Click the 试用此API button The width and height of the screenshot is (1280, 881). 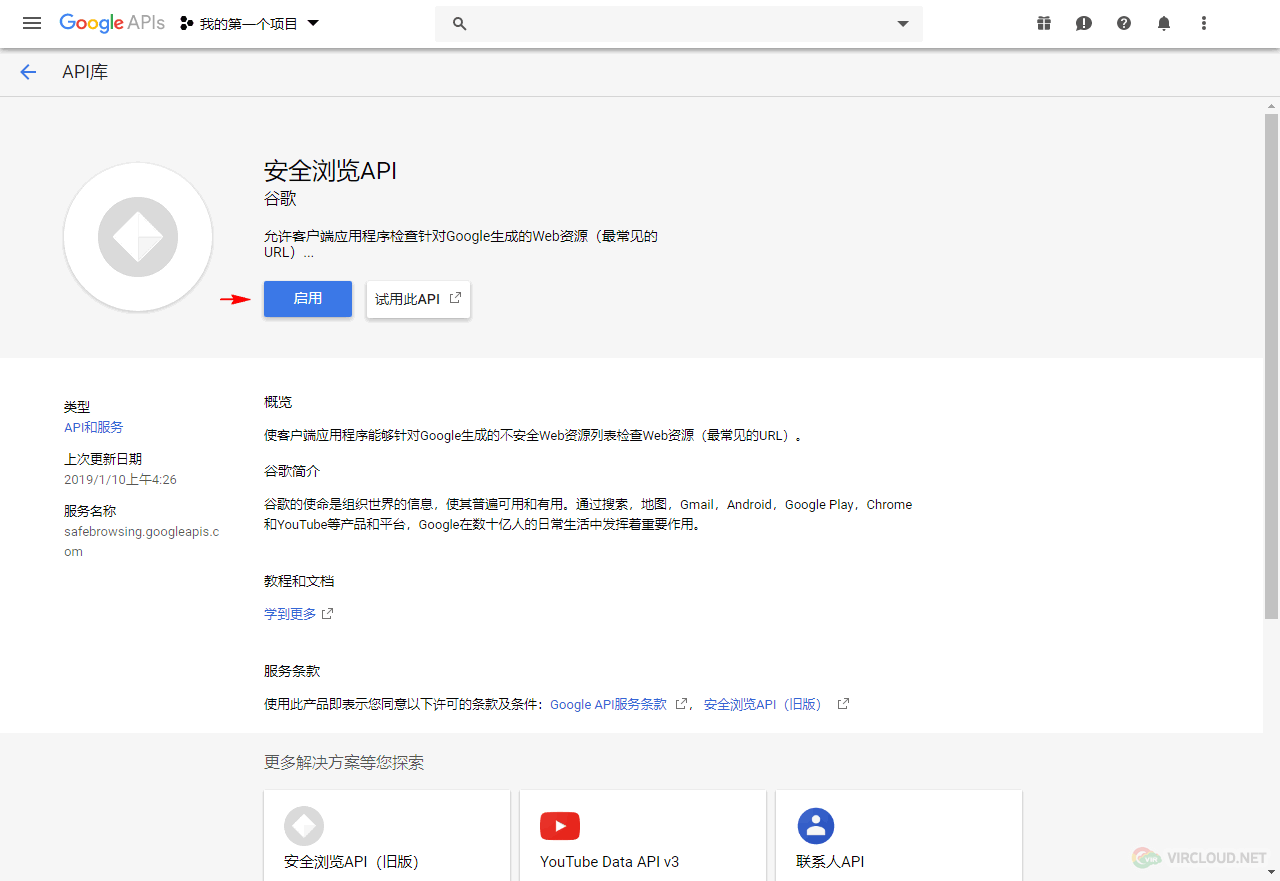point(418,299)
